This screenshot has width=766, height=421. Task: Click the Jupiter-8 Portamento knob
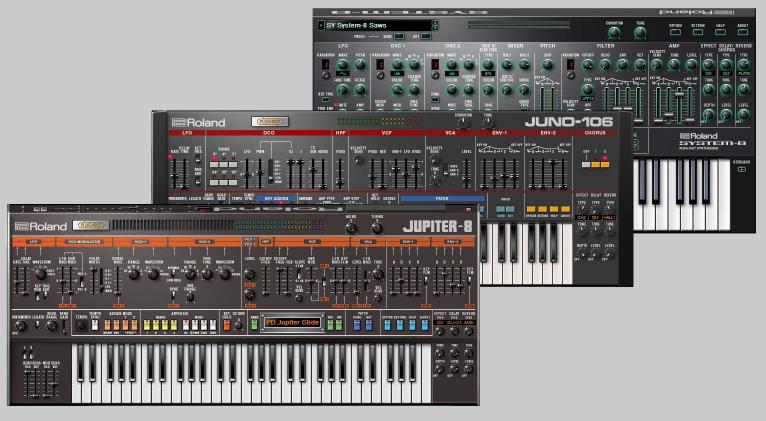(x=21, y=326)
